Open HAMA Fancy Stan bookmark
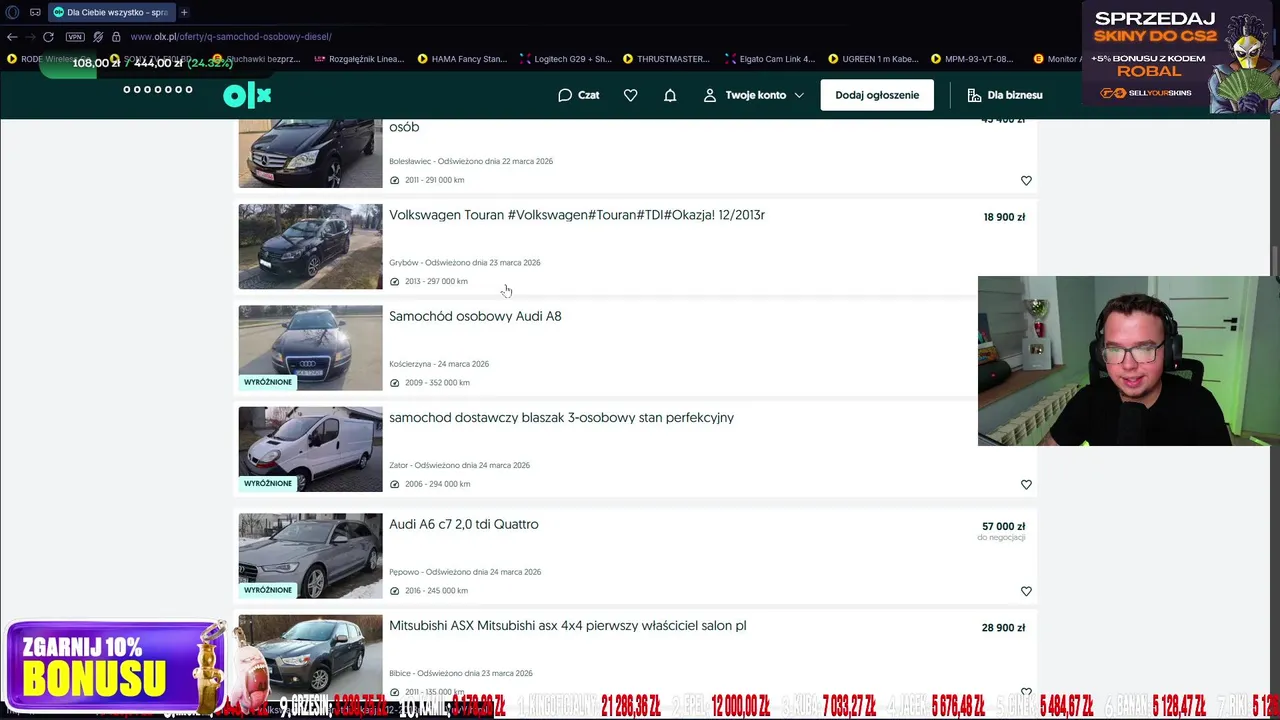This screenshot has width=1280, height=720. tap(462, 59)
